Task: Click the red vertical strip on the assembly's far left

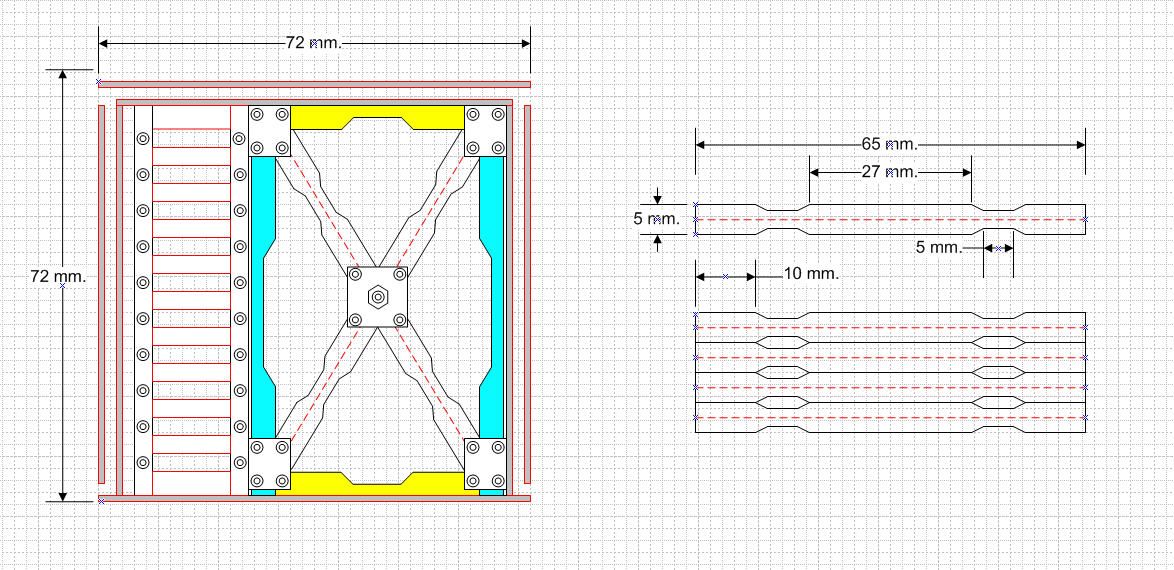Action: coord(102,294)
